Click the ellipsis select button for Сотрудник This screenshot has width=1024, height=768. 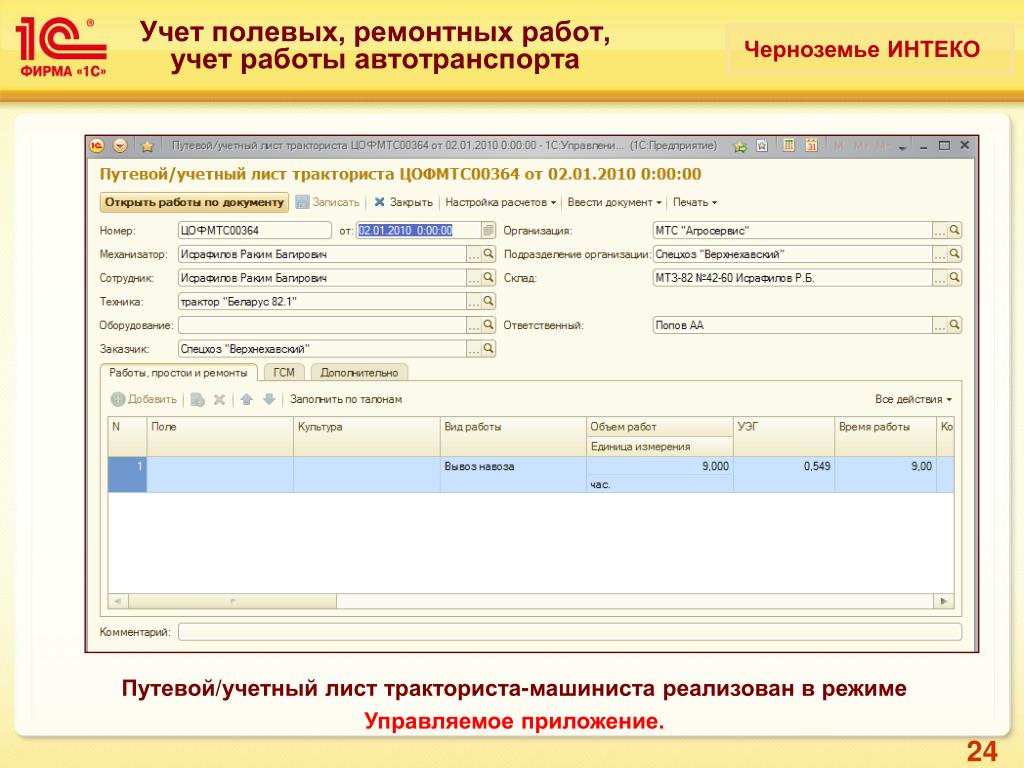tap(473, 278)
